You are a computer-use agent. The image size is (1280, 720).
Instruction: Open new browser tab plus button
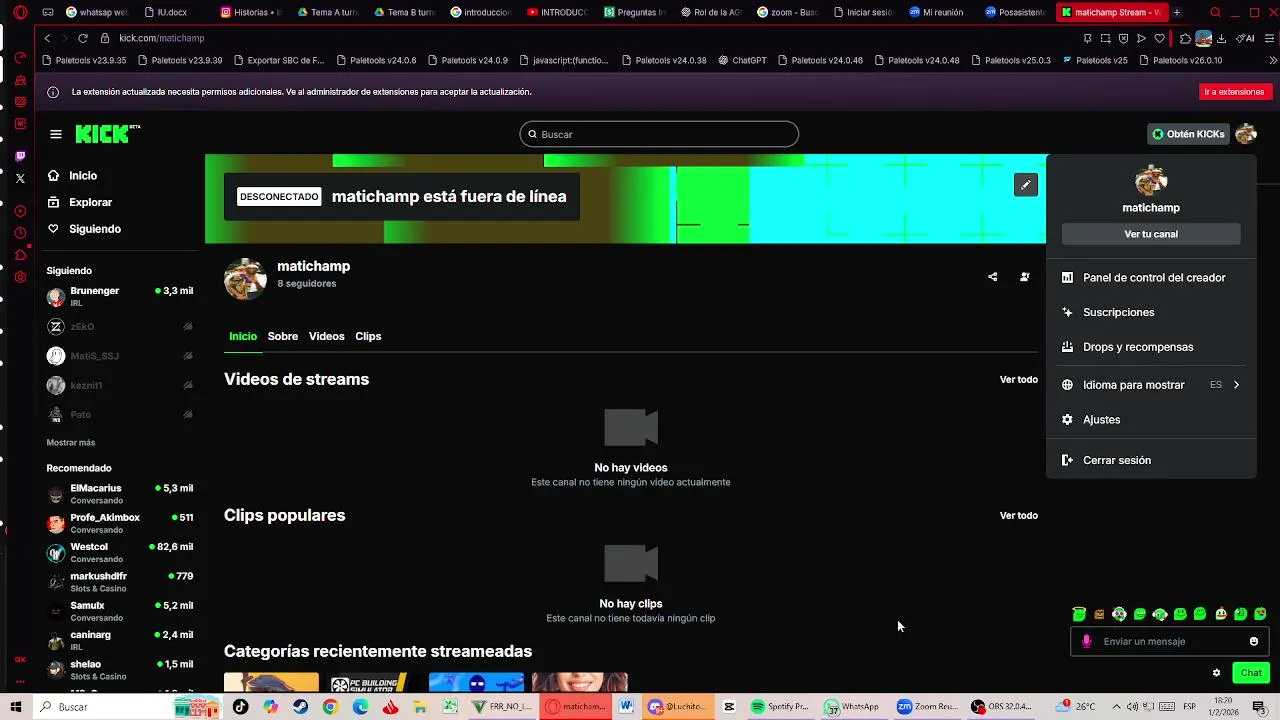[1177, 13]
